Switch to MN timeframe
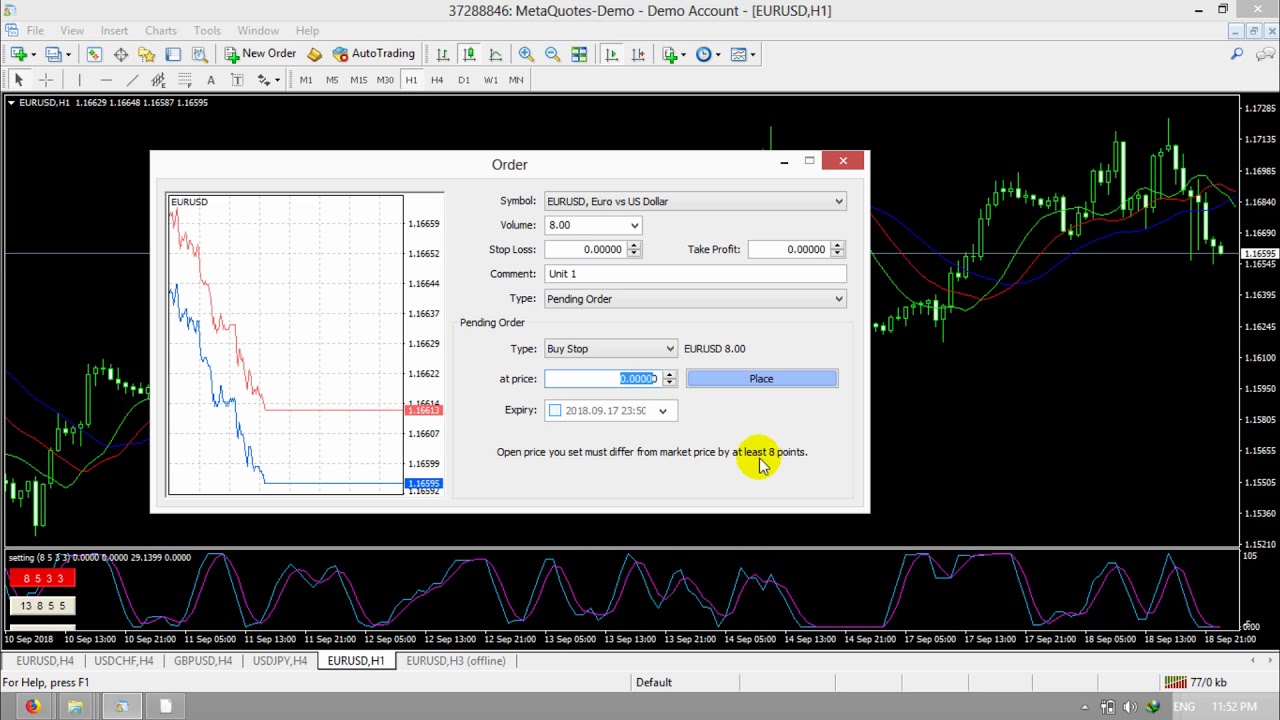This screenshot has width=1280, height=720. [x=516, y=80]
